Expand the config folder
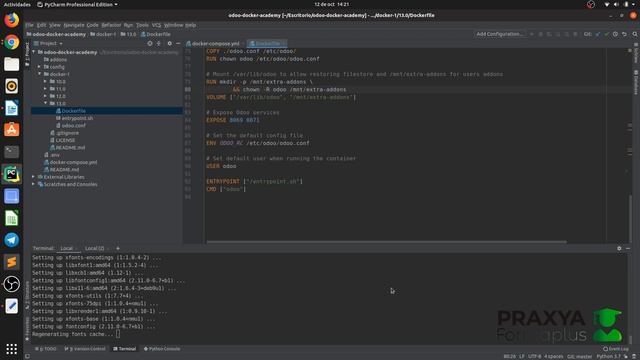Screen dimensions: 640x360 click(x=40, y=67)
